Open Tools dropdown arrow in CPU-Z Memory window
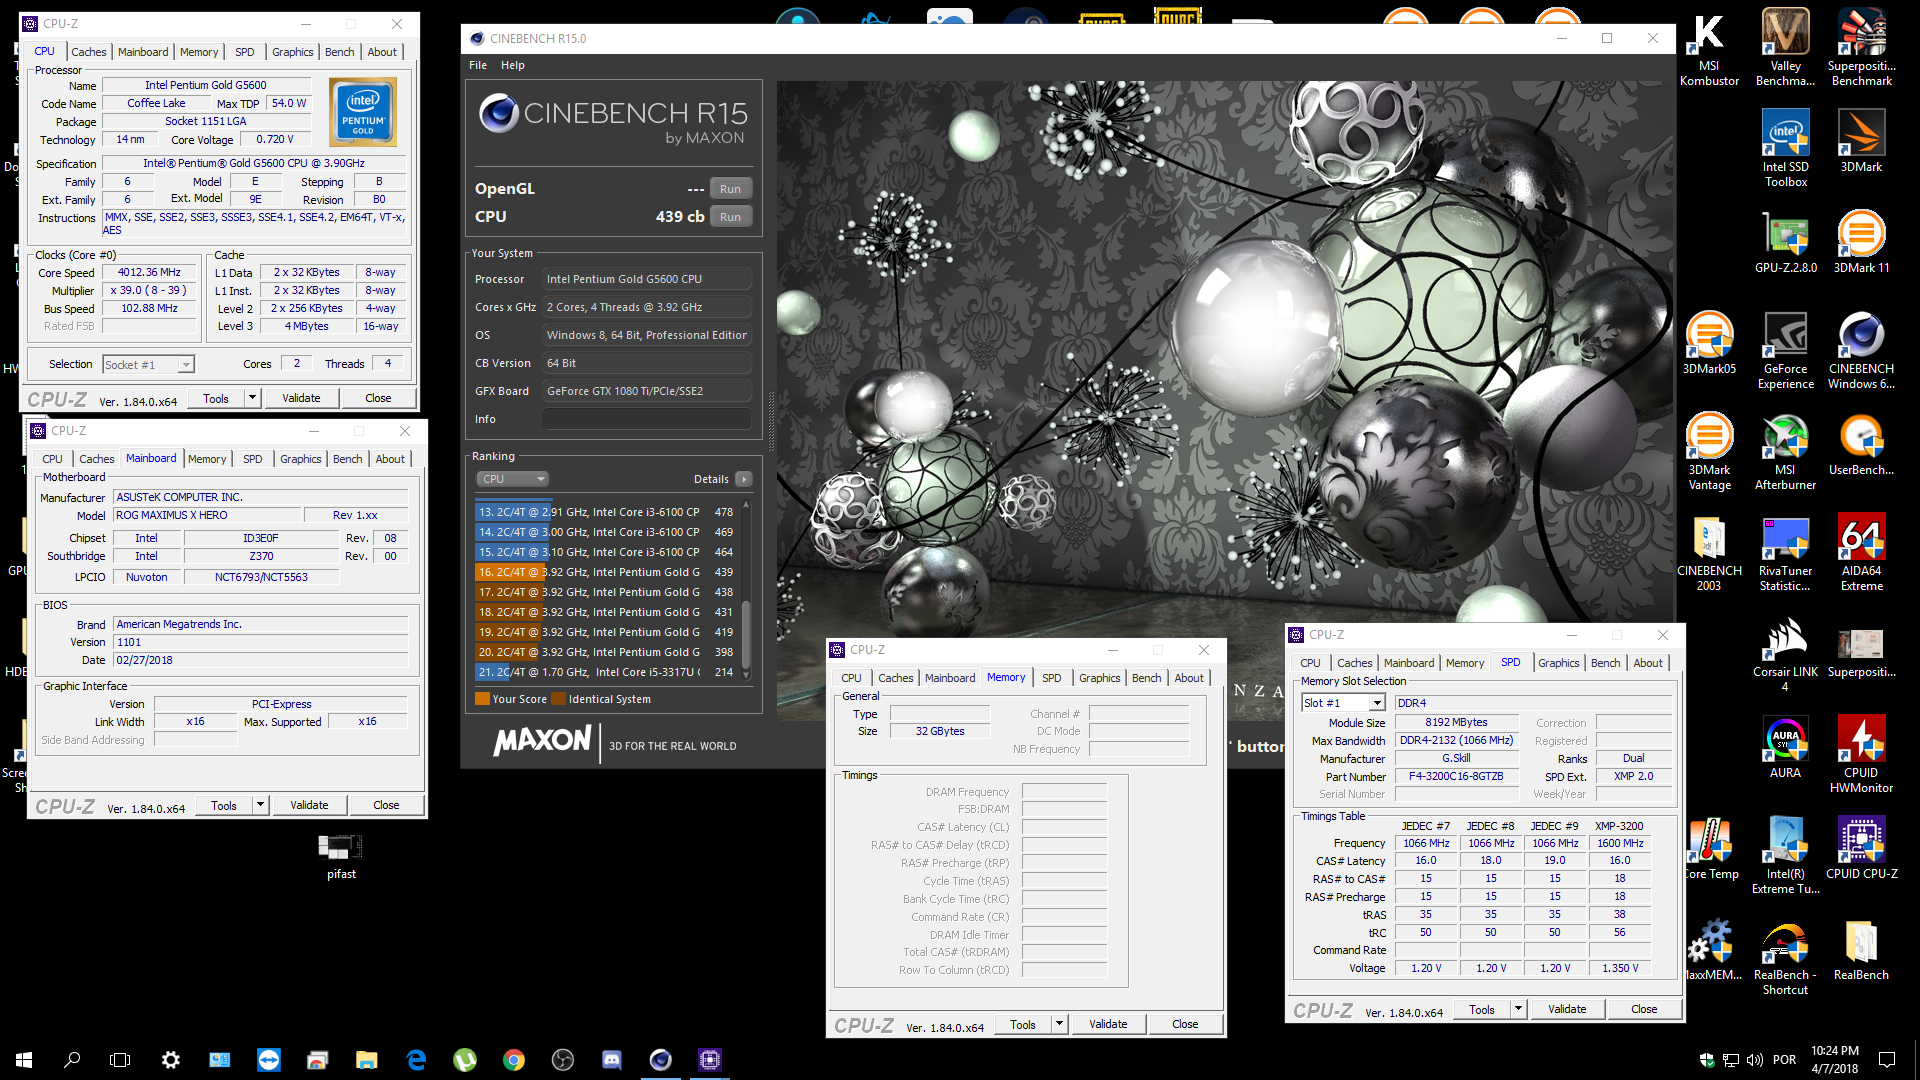The height and width of the screenshot is (1080, 1920). point(1059,1024)
